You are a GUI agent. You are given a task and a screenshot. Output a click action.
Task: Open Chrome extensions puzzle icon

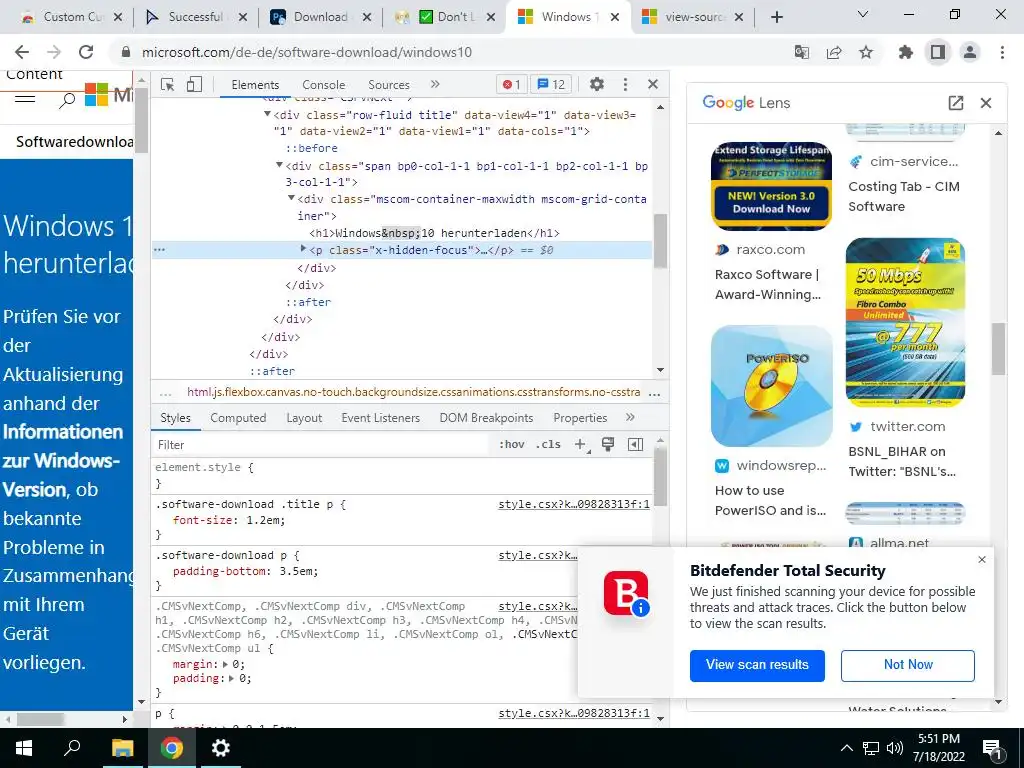pos(906,52)
